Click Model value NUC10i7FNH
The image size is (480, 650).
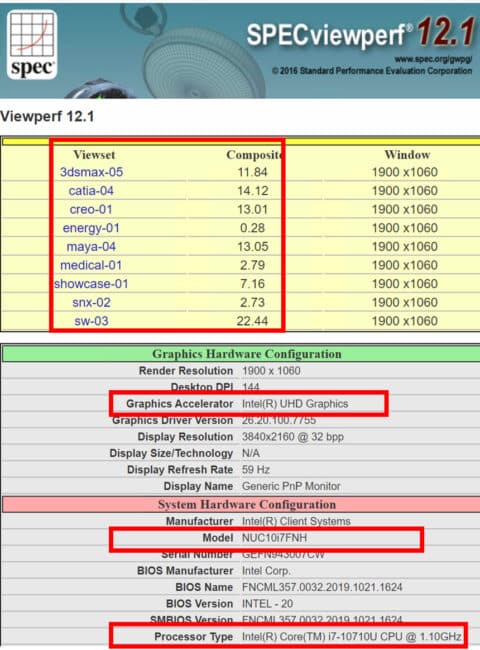coord(274,538)
